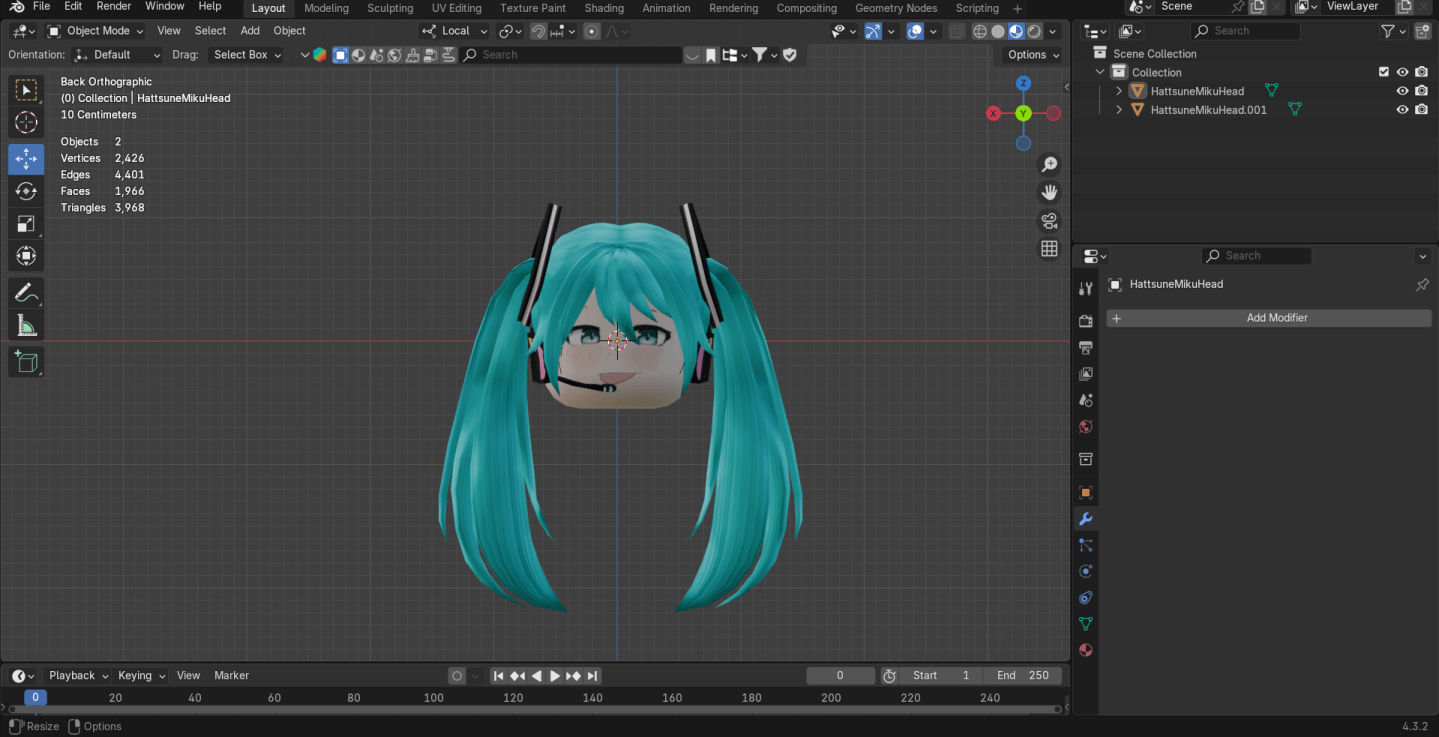This screenshot has height=737, width=1439.
Task: Click the Add Modifier button
Action: [x=1268, y=318]
